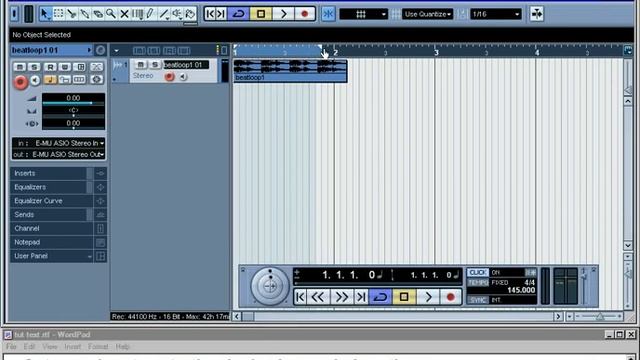The width and height of the screenshot is (640, 360).
Task: Toggle the Snap on/off button
Action: [328, 14]
